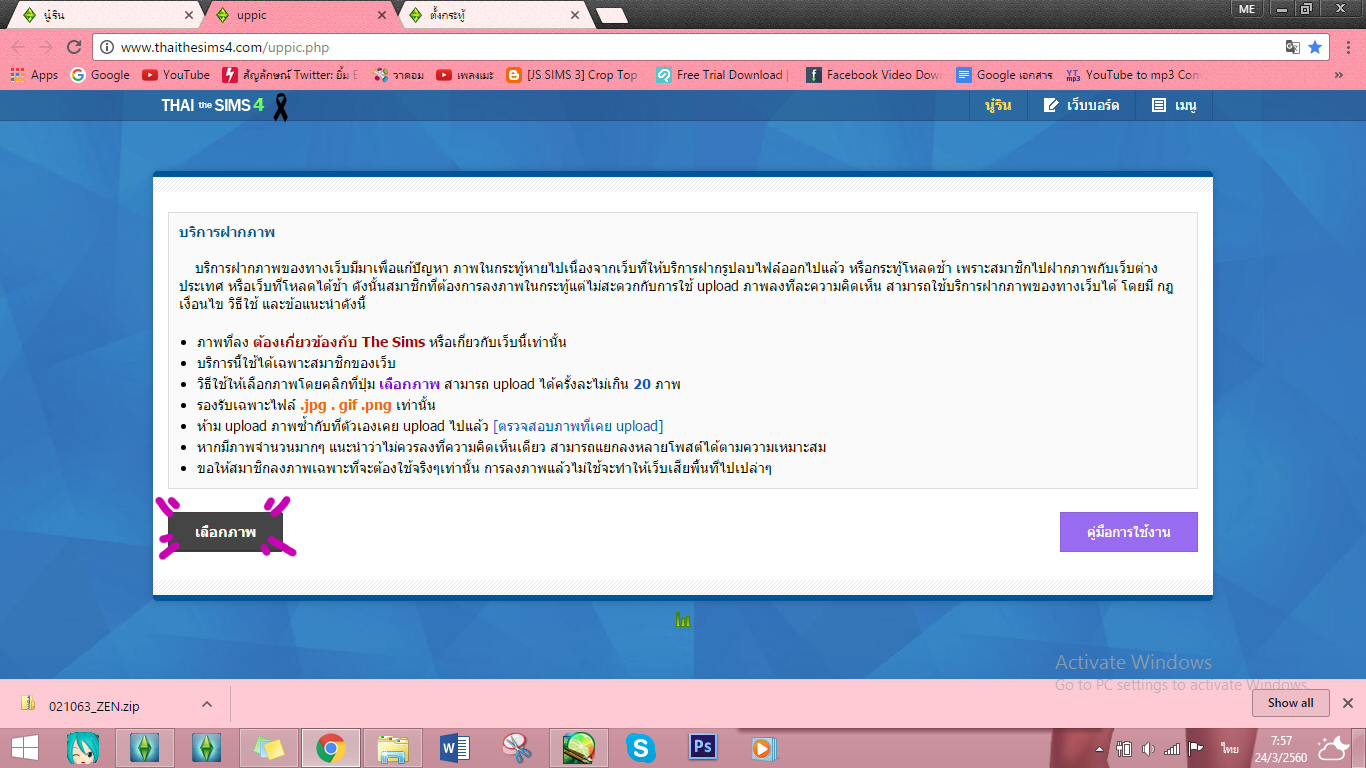
Task: Close the downloads bar
Action: pos(1348,703)
